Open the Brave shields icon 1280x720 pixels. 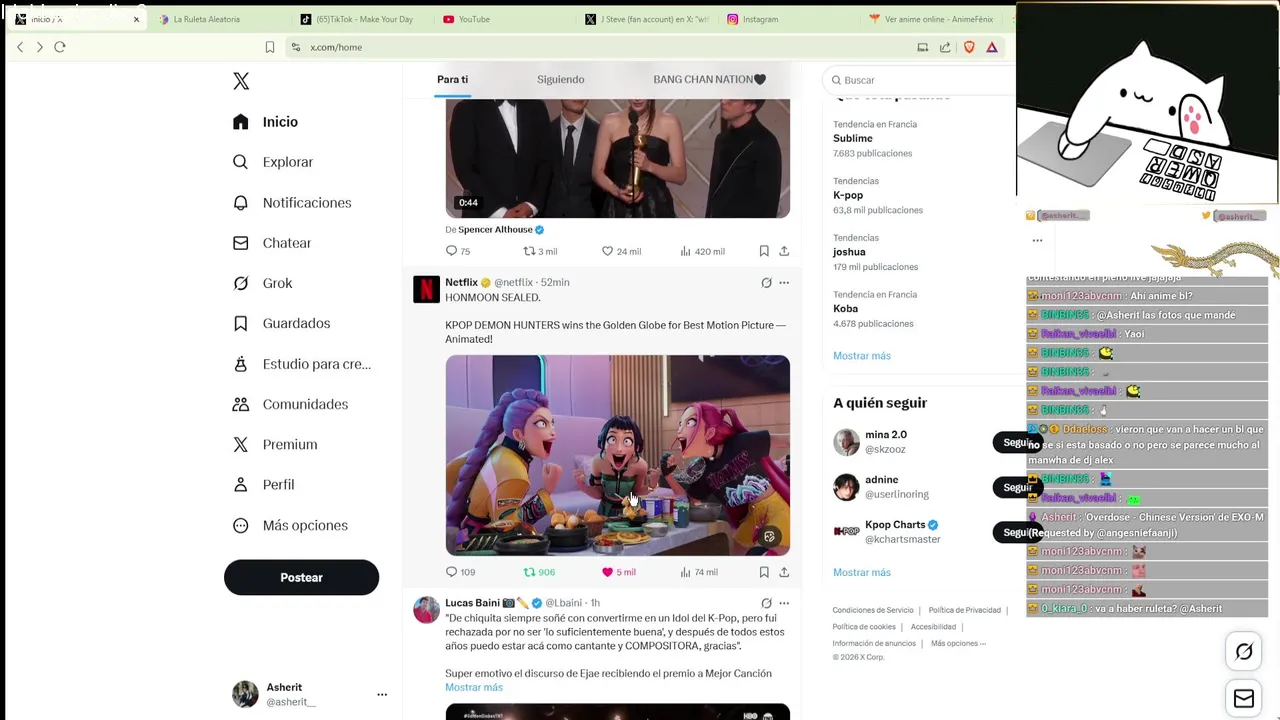click(x=969, y=47)
